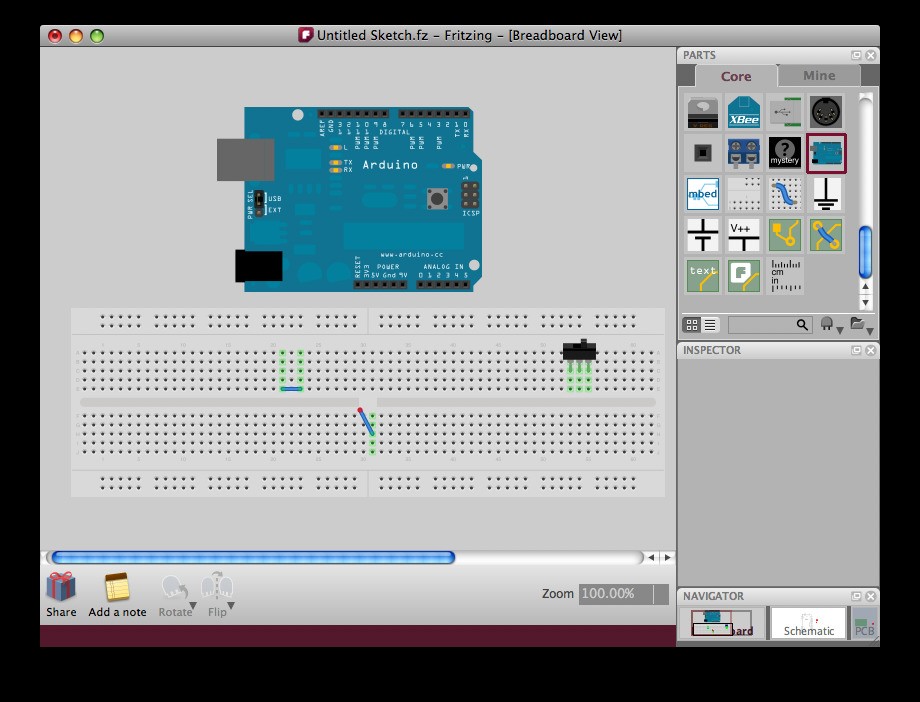
Task: Choose the blue breadboard wire part
Action: coord(785,194)
